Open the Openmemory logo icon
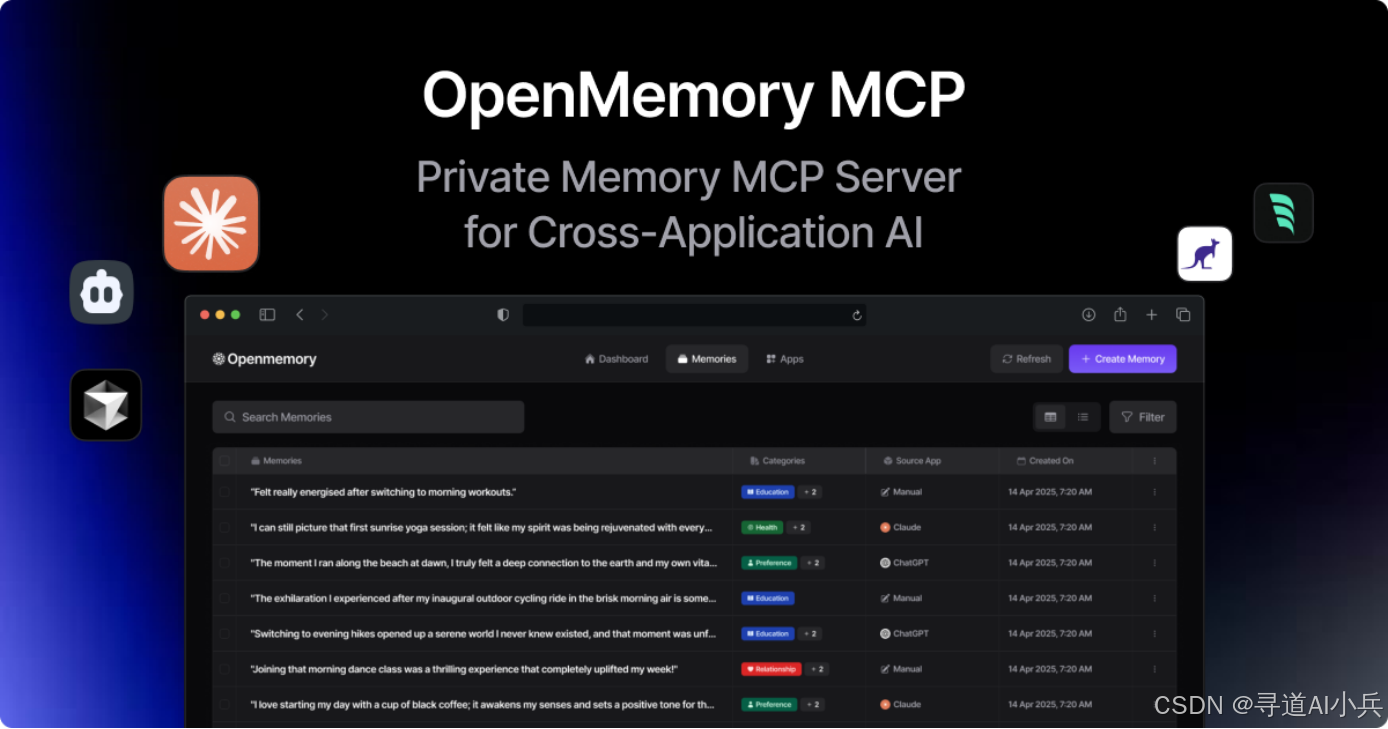 pos(218,358)
